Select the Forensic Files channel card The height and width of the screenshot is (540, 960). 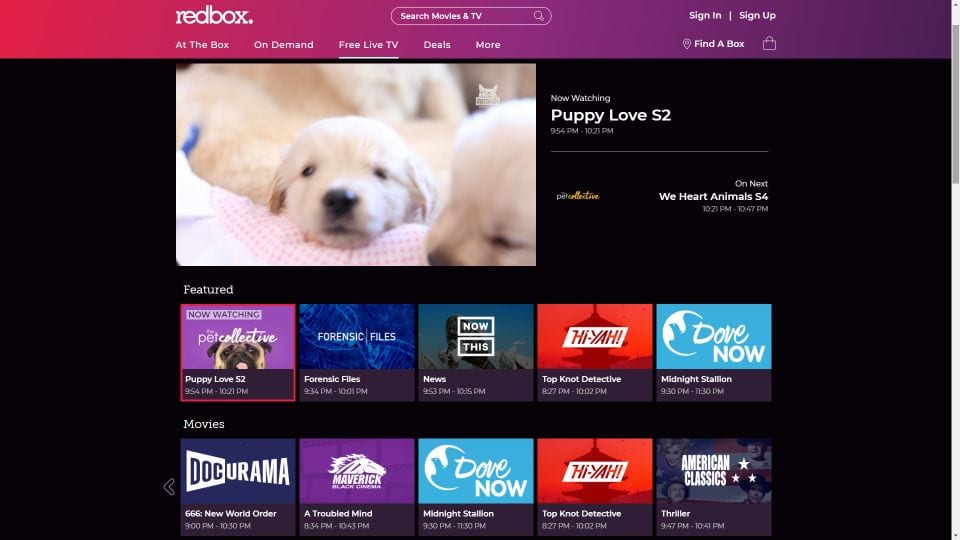pyautogui.click(x=357, y=353)
